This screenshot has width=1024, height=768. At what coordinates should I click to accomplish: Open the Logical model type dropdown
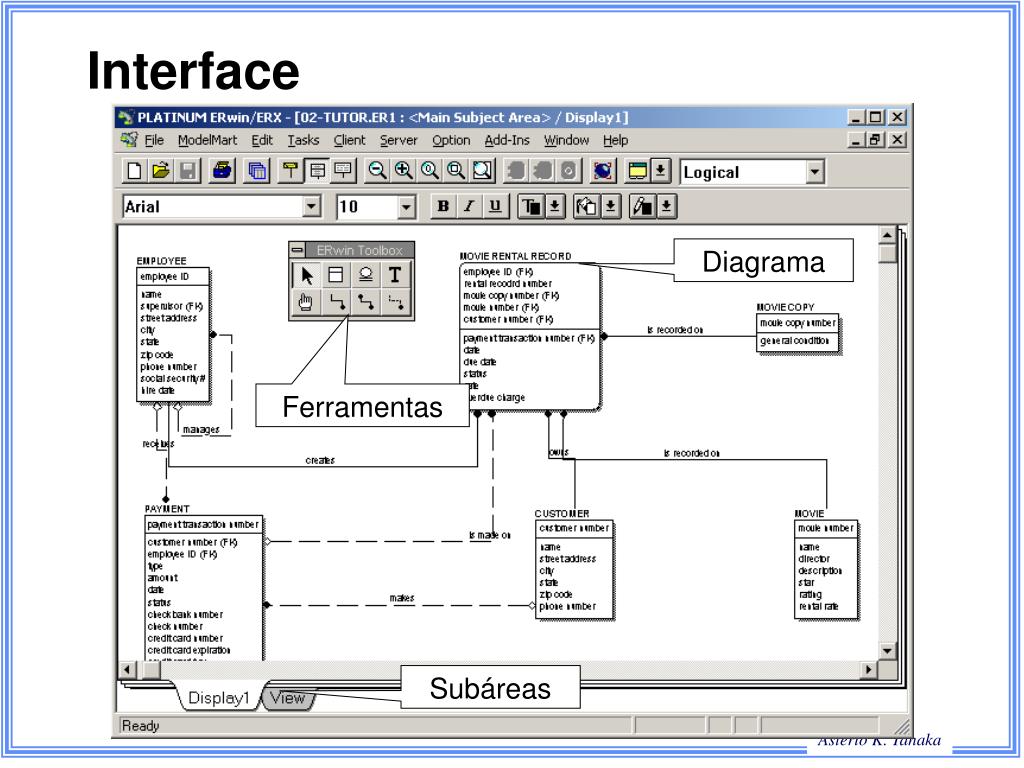coord(814,172)
